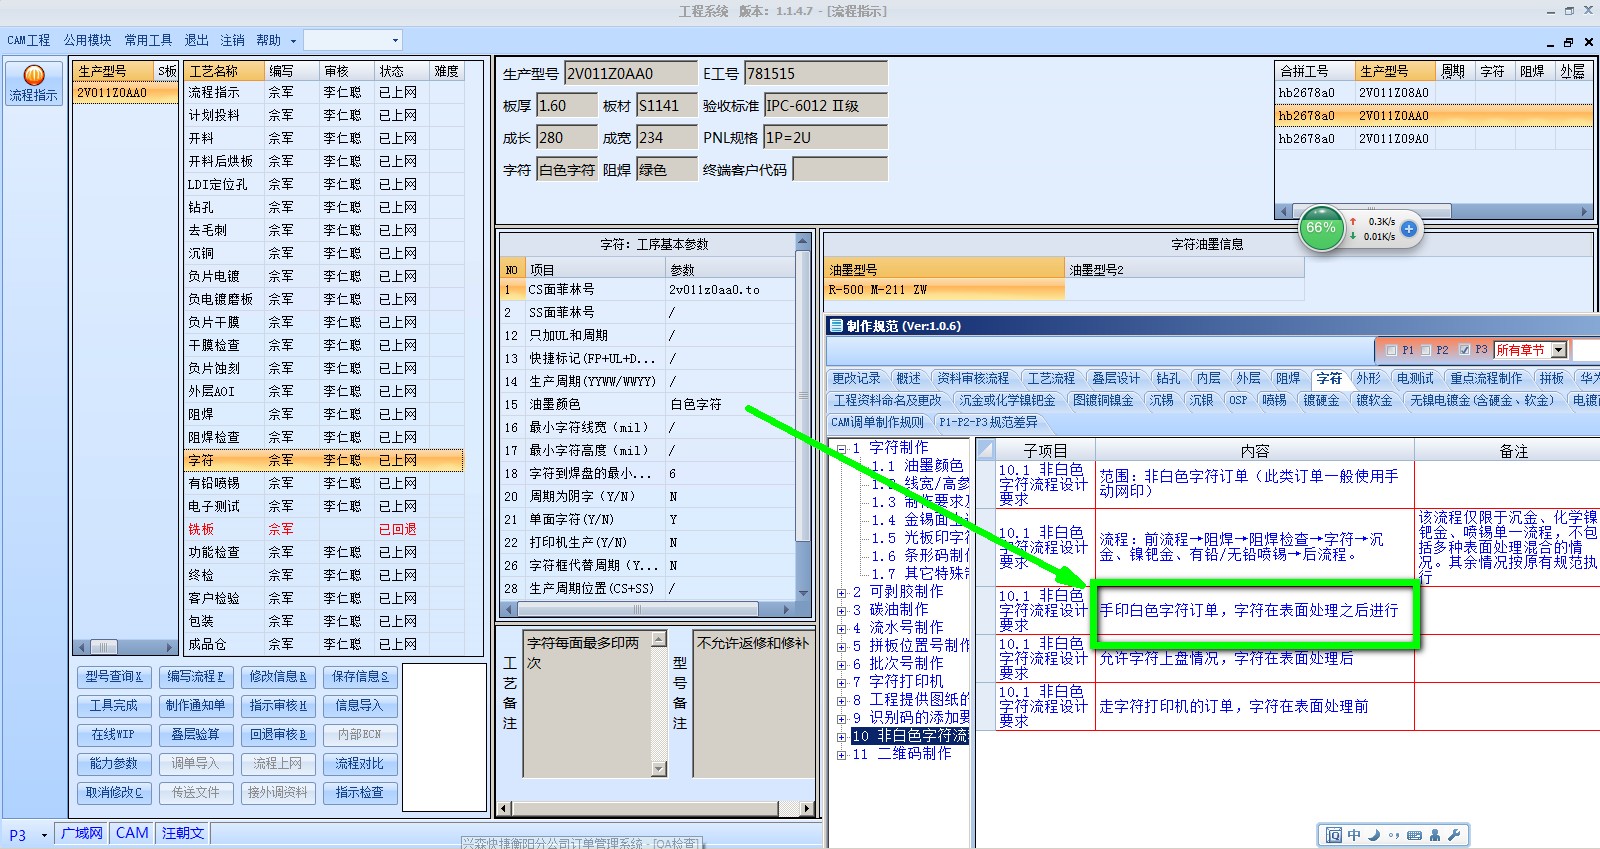Click the 油墨颜色 parameter row

[647, 404]
